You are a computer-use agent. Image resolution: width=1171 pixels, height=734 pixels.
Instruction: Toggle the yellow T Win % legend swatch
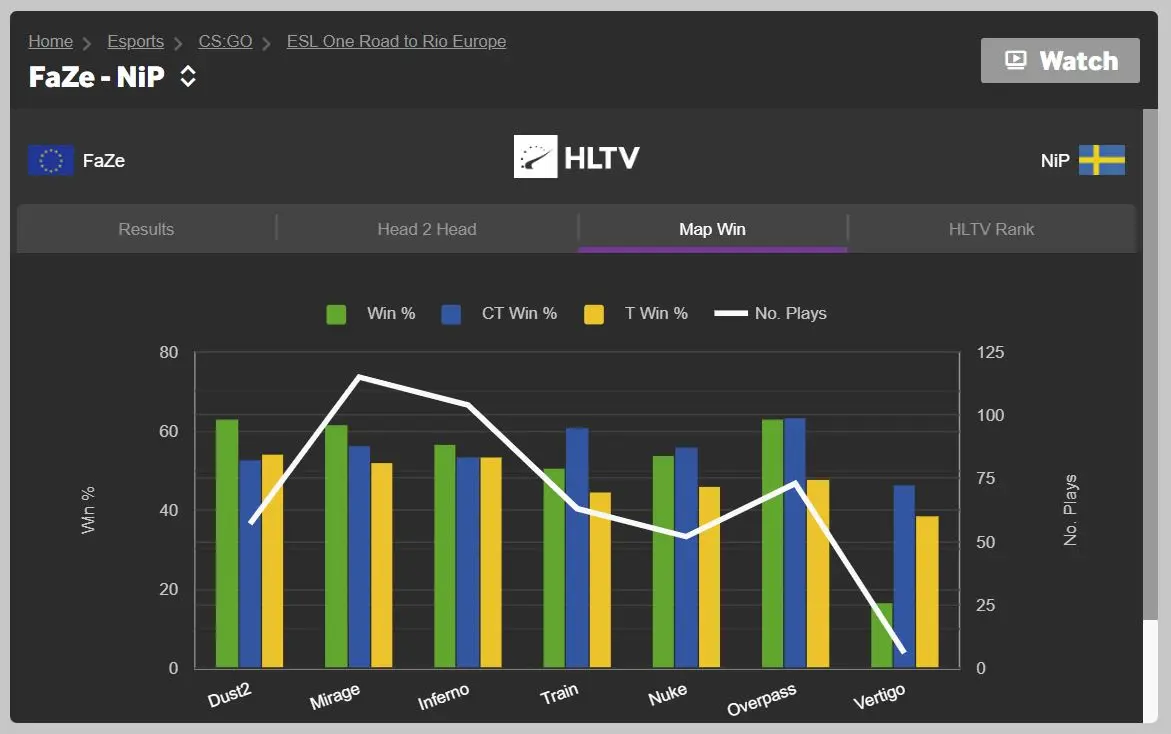[594, 314]
